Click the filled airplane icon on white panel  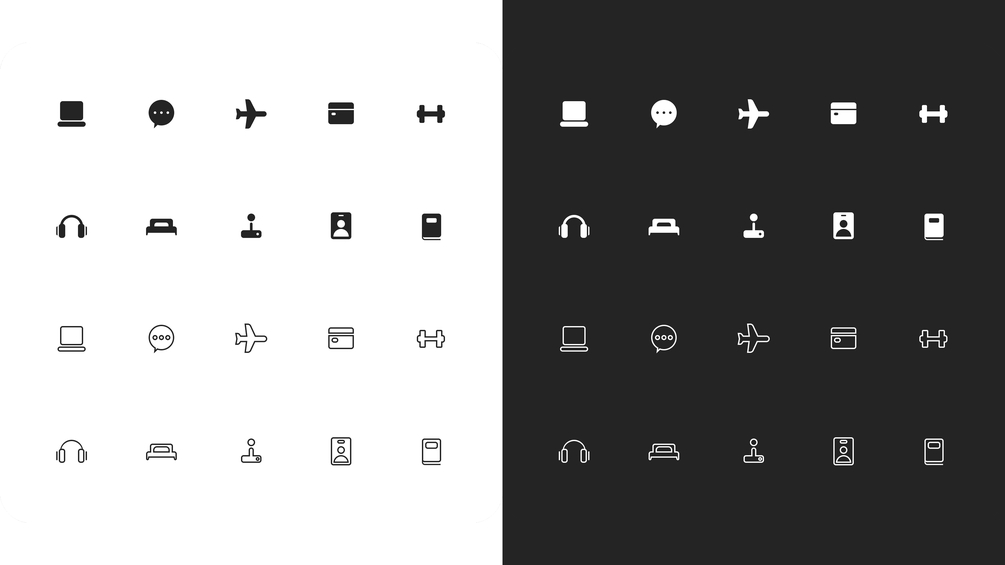tap(251, 114)
